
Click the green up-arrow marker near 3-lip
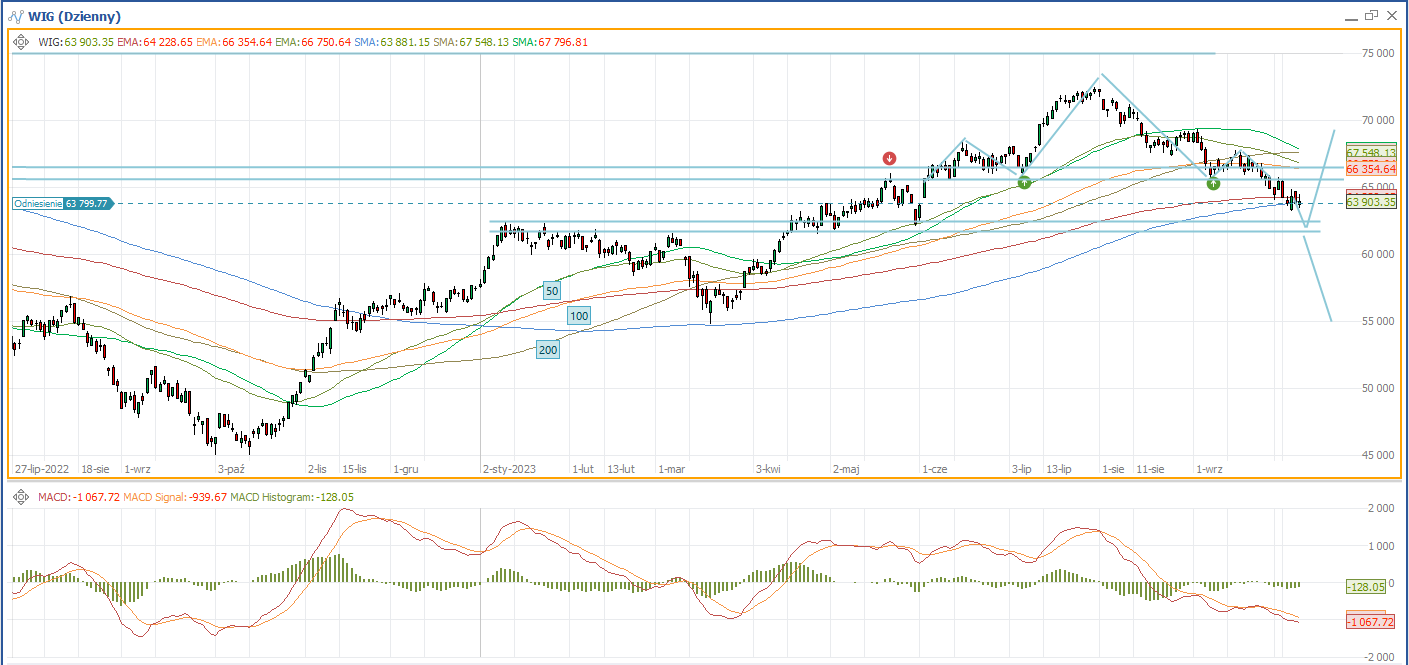(x=1024, y=183)
